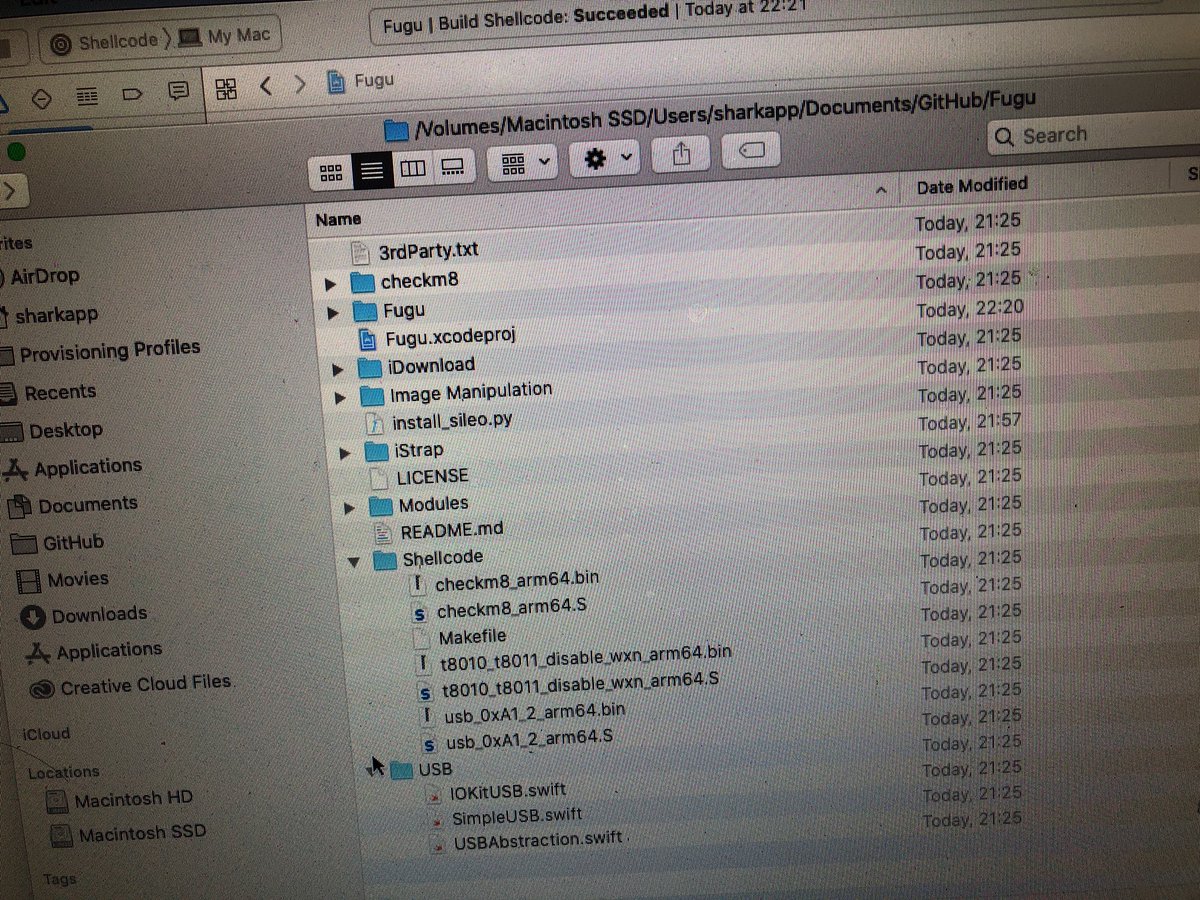
Task: Click the Edit Tags toolbar button
Action: tap(751, 150)
